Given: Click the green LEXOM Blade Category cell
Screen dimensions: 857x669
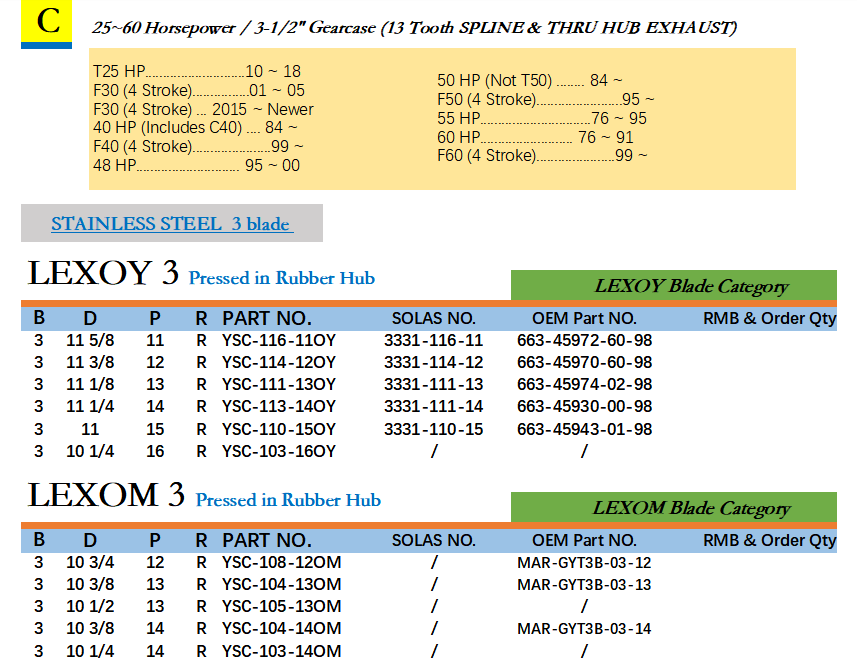Looking at the screenshot, I should (674, 507).
